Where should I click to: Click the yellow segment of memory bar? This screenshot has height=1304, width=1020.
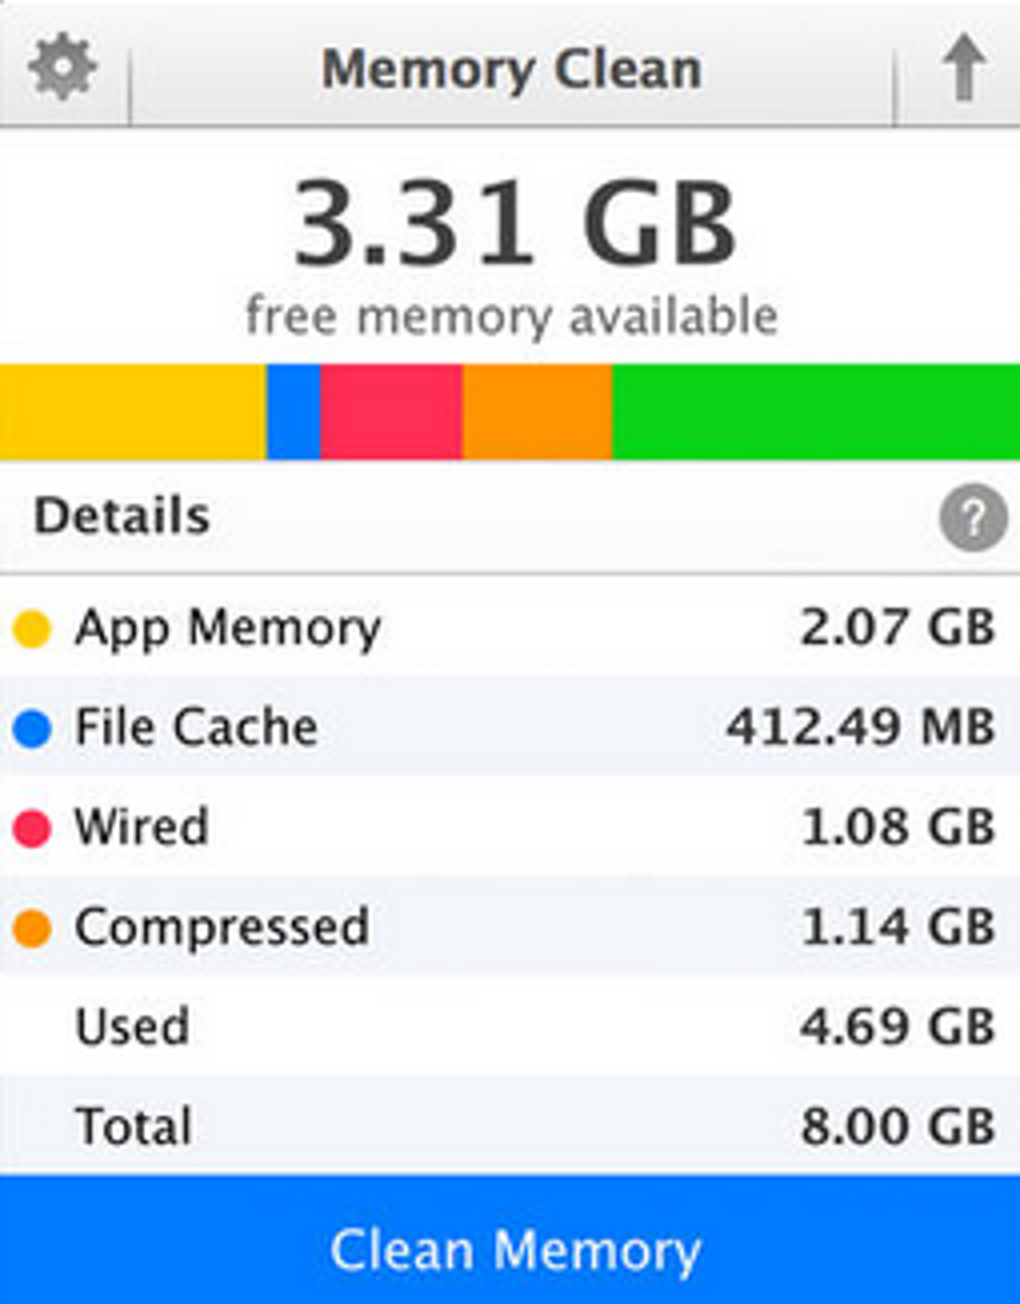[132, 412]
